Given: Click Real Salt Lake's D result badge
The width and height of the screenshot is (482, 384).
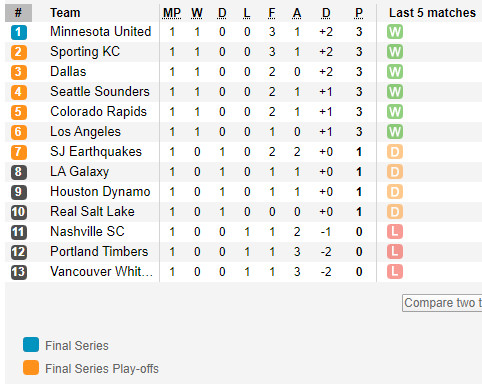Looking at the screenshot, I should pos(395,212).
